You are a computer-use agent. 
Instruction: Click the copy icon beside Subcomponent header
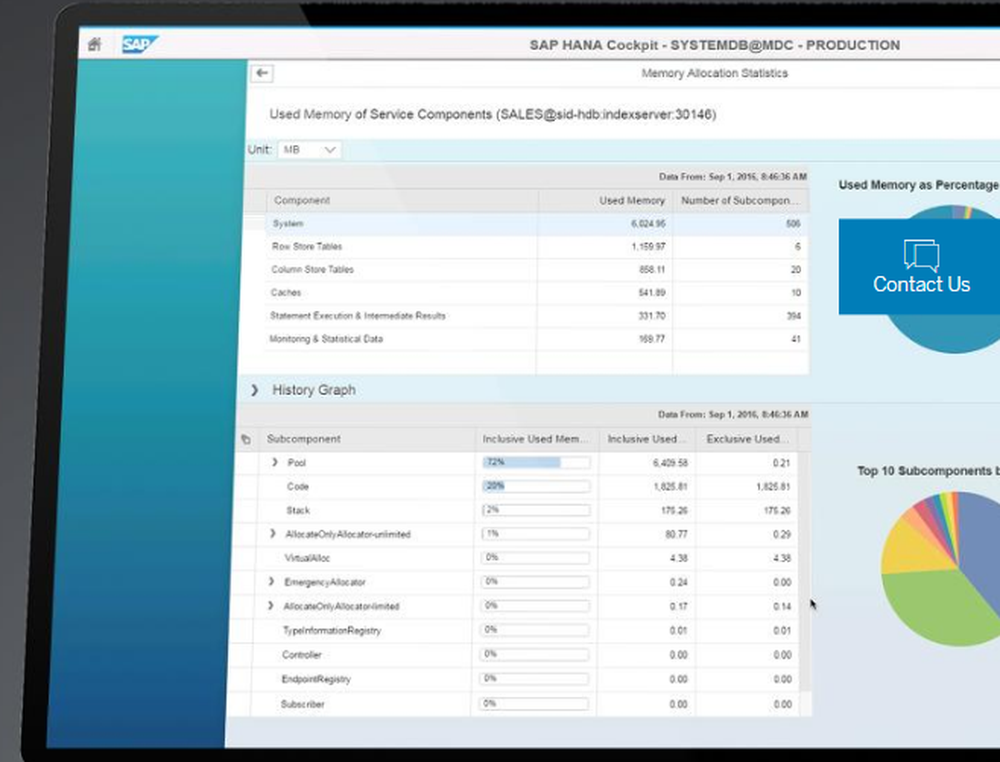[246, 439]
